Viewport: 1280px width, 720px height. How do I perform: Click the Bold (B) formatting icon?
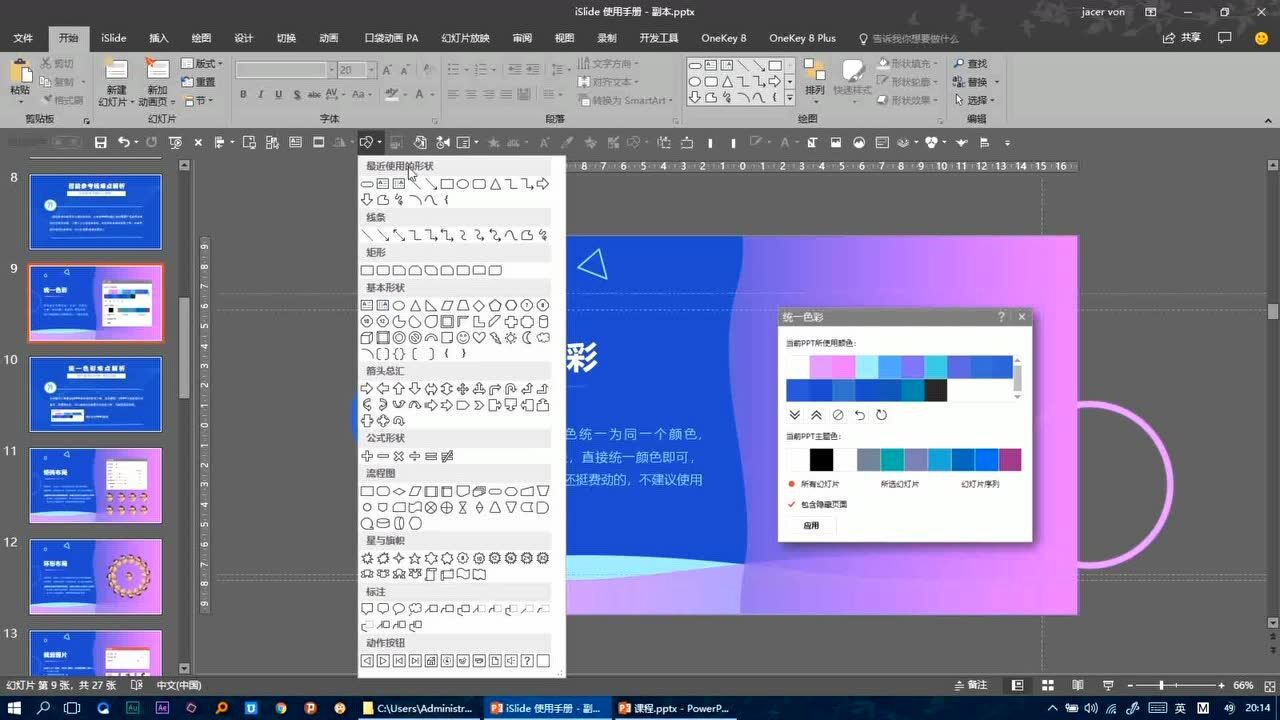(243, 95)
